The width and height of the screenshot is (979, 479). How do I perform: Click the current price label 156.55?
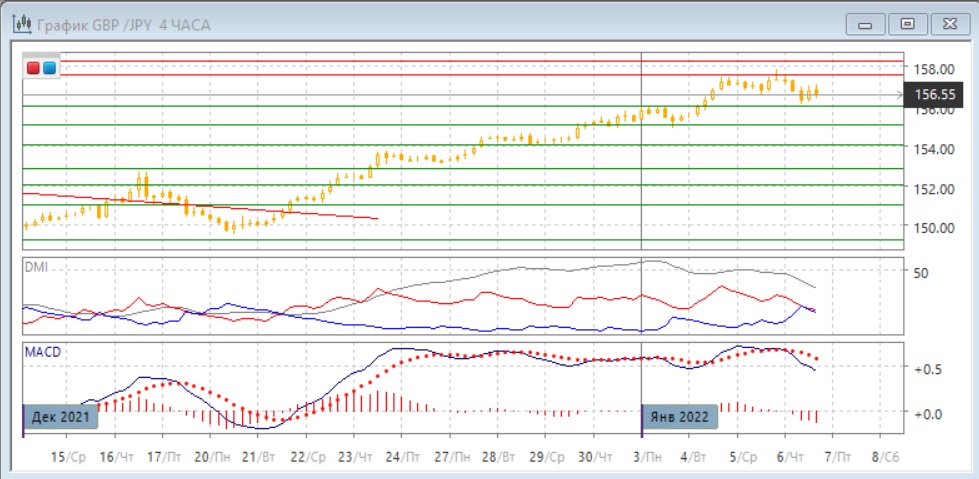click(937, 96)
